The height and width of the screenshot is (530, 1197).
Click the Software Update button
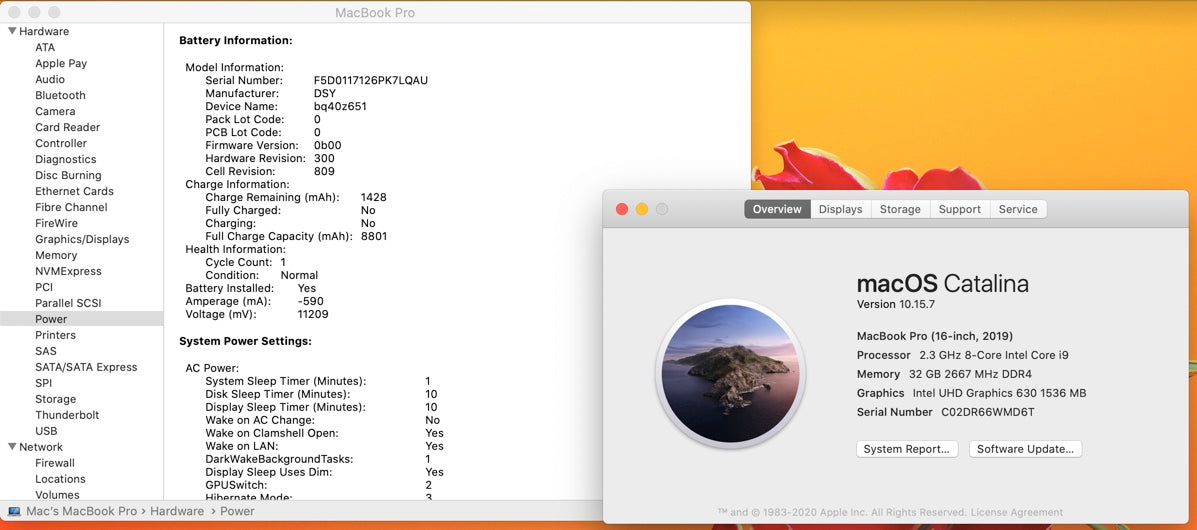point(1025,449)
